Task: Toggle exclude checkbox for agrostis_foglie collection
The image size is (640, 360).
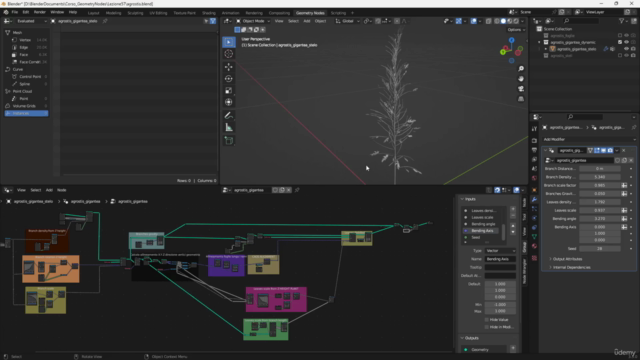Action: click(x=620, y=36)
